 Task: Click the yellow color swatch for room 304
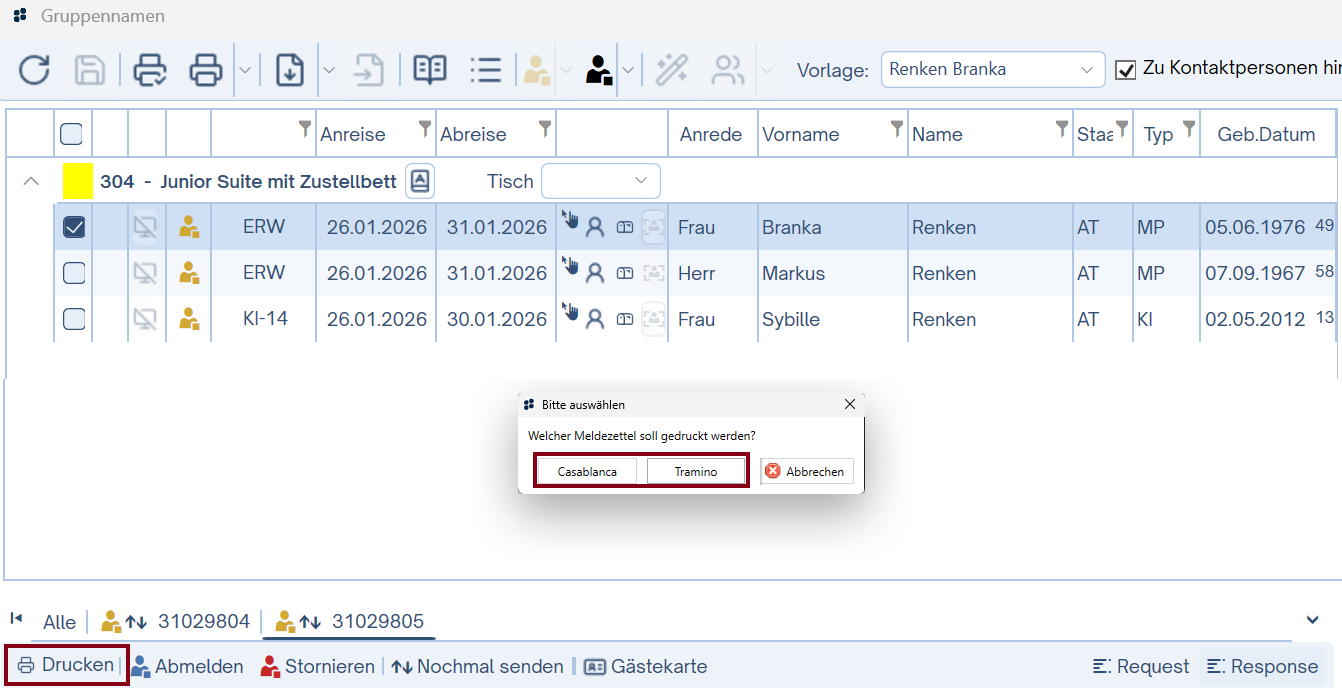(78, 181)
